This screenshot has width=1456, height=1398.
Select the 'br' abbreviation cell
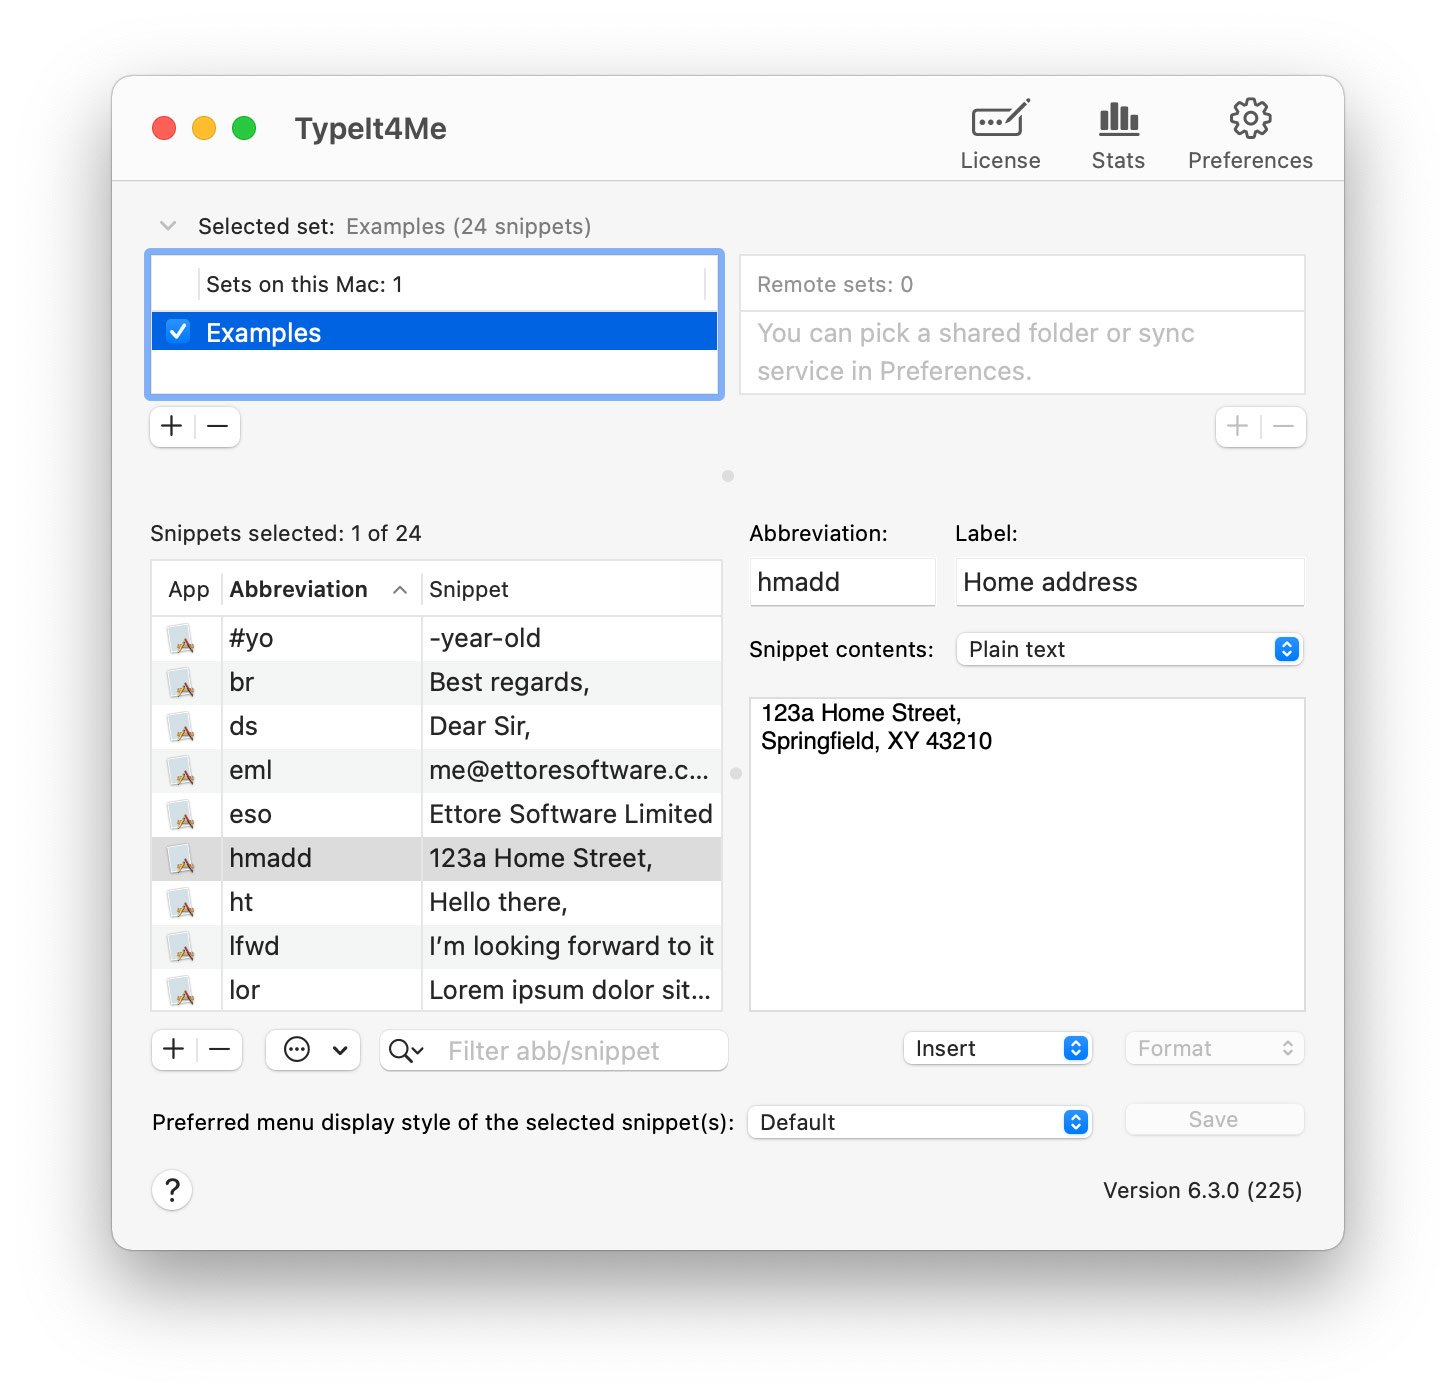coord(321,682)
